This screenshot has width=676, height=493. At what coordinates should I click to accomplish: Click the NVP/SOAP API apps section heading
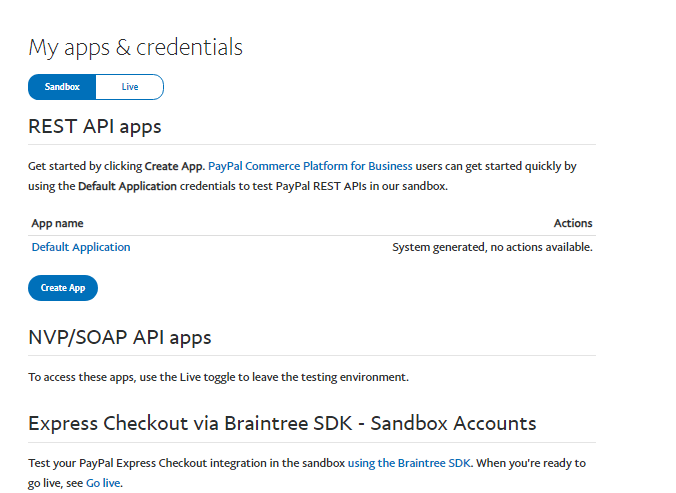coord(120,337)
